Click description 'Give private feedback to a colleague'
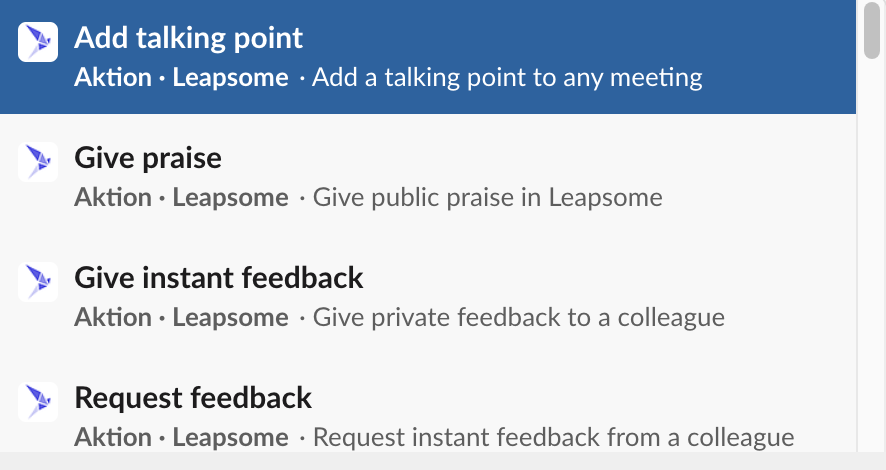 point(518,317)
